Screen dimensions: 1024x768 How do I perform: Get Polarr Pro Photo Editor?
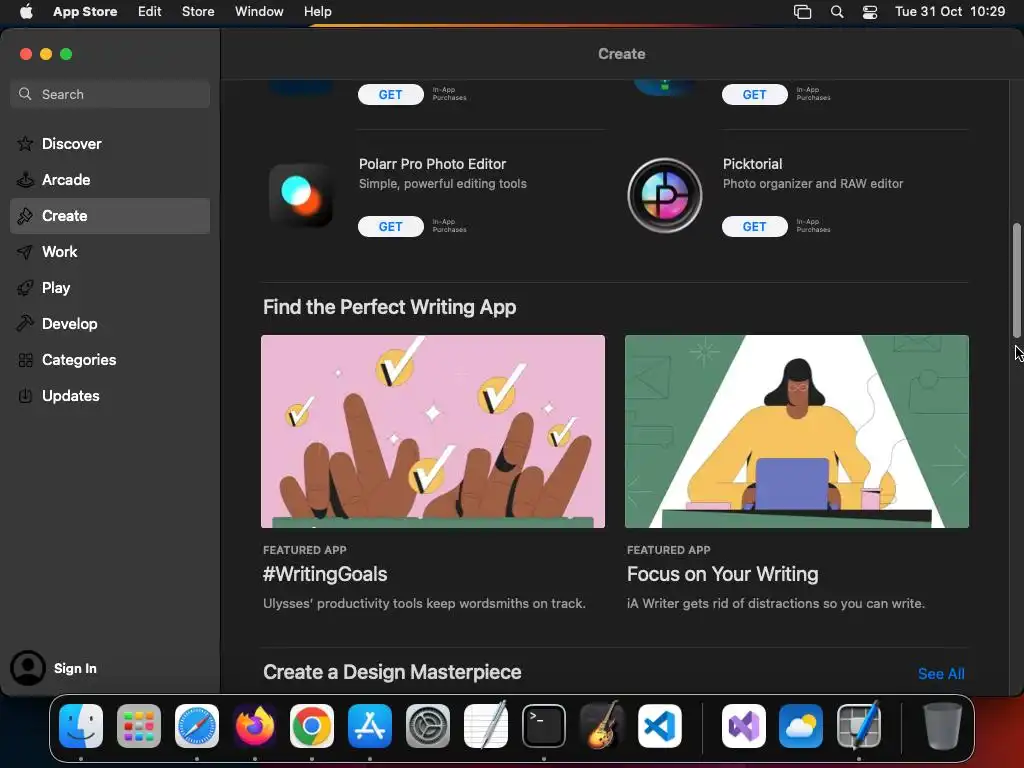[x=391, y=227]
